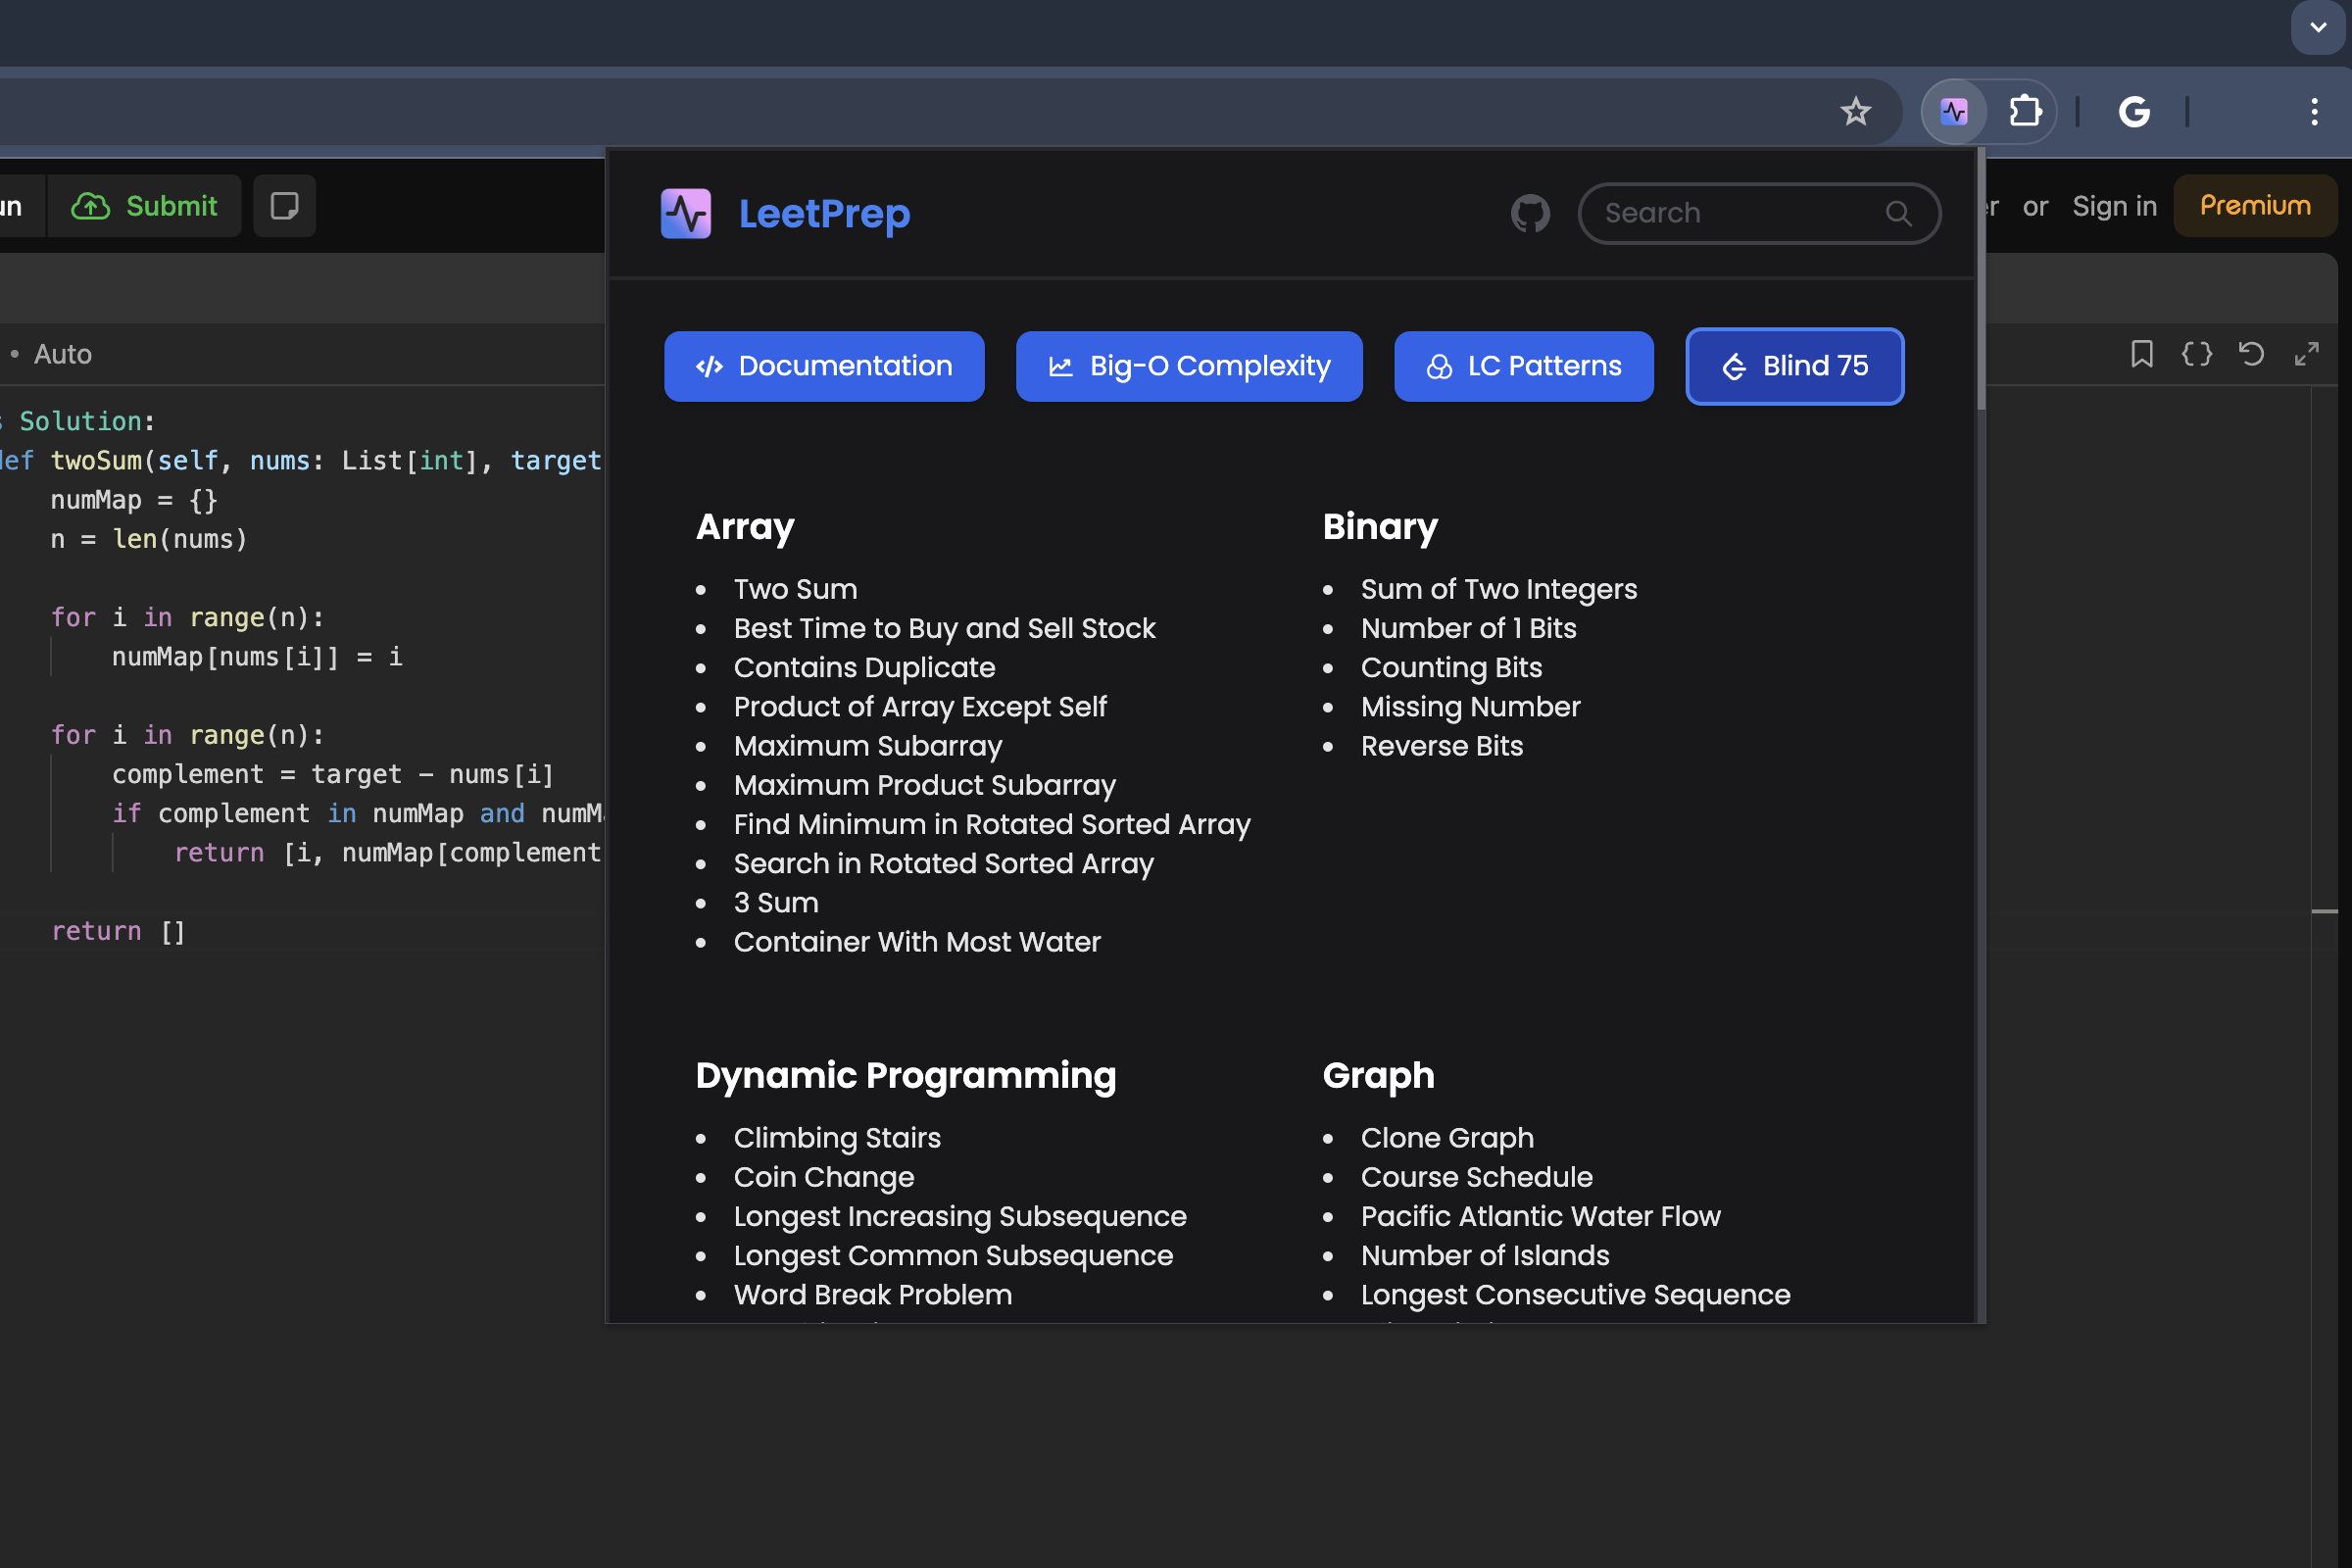Open Number of 1 Bits problem
Image resolution: width=2352 pixels, height=1568 pixels.
pos(1468,628)
